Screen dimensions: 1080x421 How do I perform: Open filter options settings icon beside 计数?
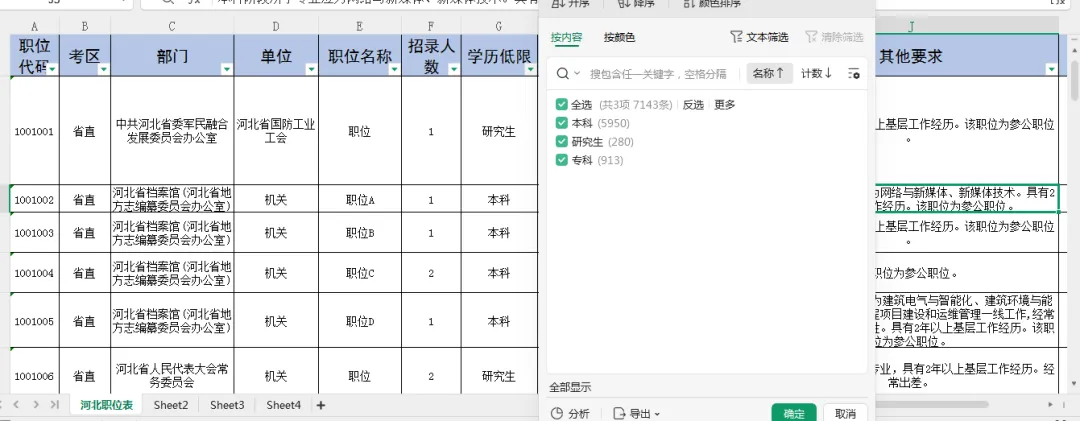tap(854, 74)
